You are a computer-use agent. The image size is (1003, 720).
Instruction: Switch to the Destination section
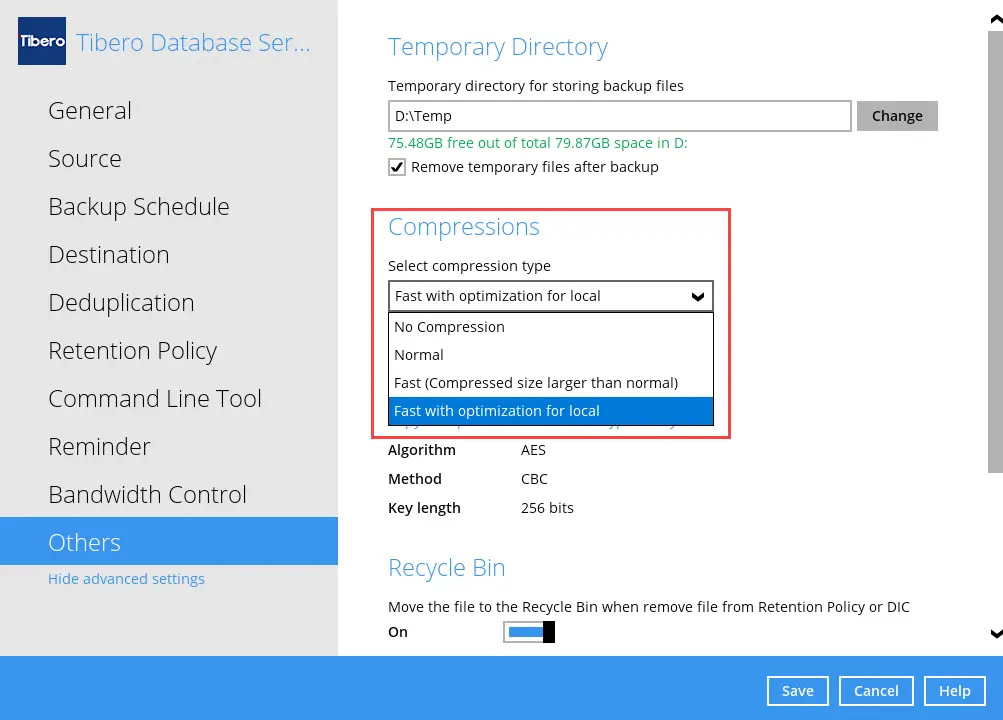point(109,255)
